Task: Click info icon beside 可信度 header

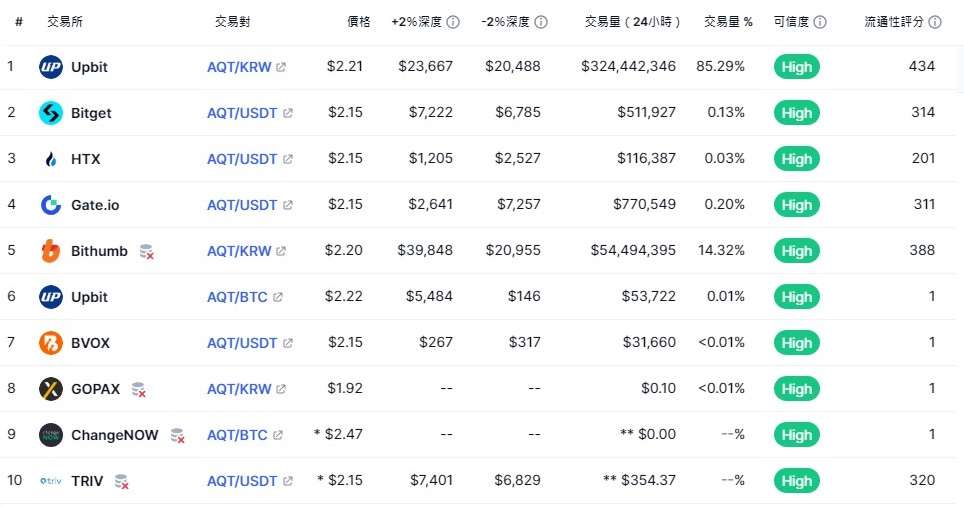Action: (x=819, y=22)
